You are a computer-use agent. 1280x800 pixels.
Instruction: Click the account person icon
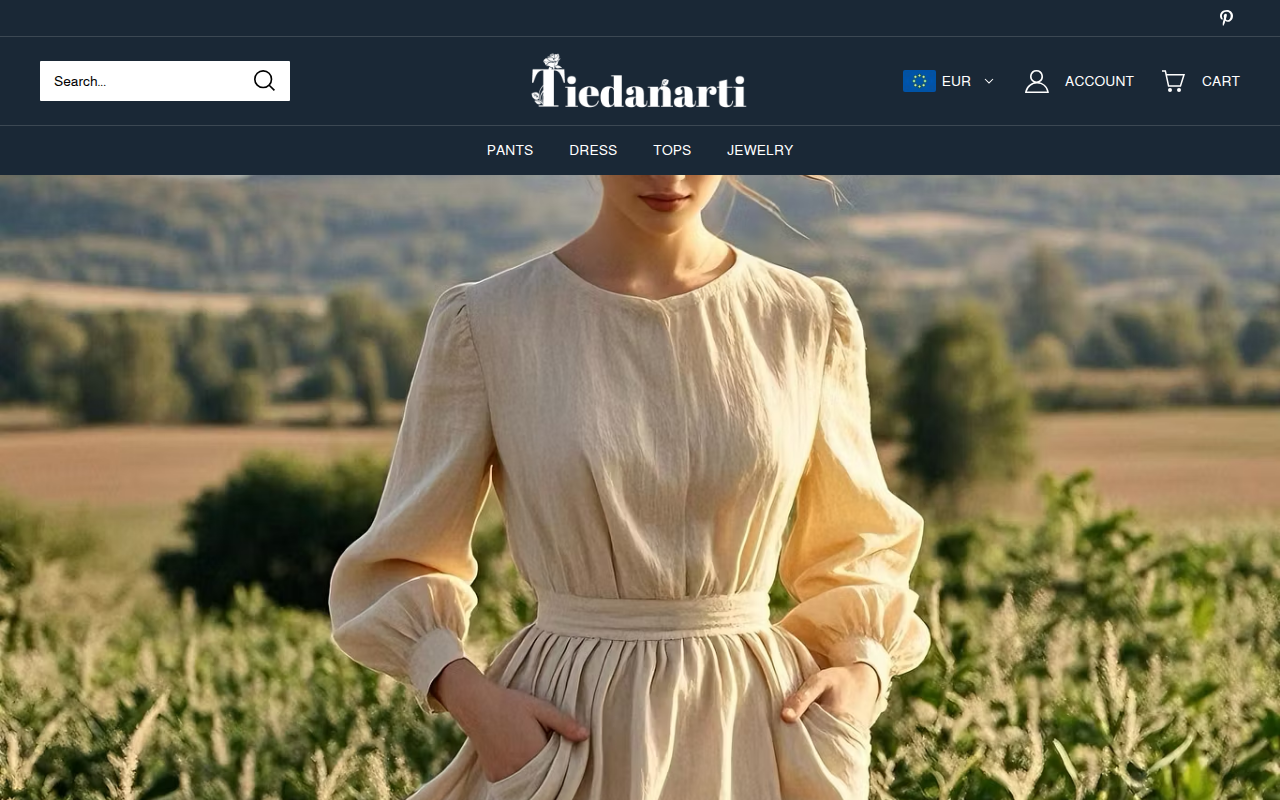(1037, 81)
